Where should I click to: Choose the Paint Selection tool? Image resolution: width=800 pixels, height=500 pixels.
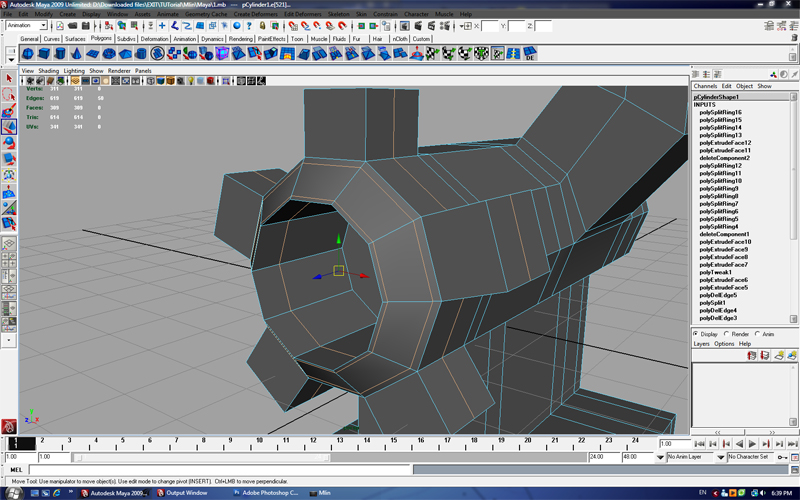pos(8,111)
